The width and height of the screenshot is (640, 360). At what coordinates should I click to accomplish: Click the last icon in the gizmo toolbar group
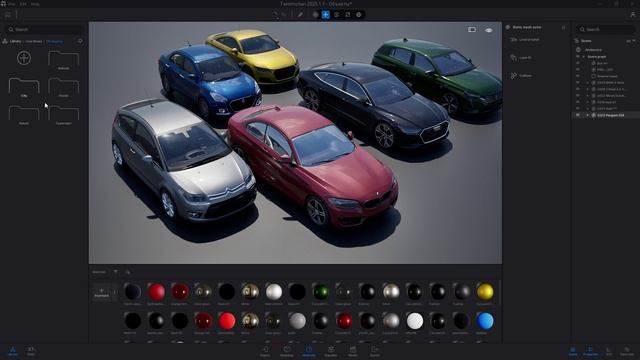coord(359,15)
